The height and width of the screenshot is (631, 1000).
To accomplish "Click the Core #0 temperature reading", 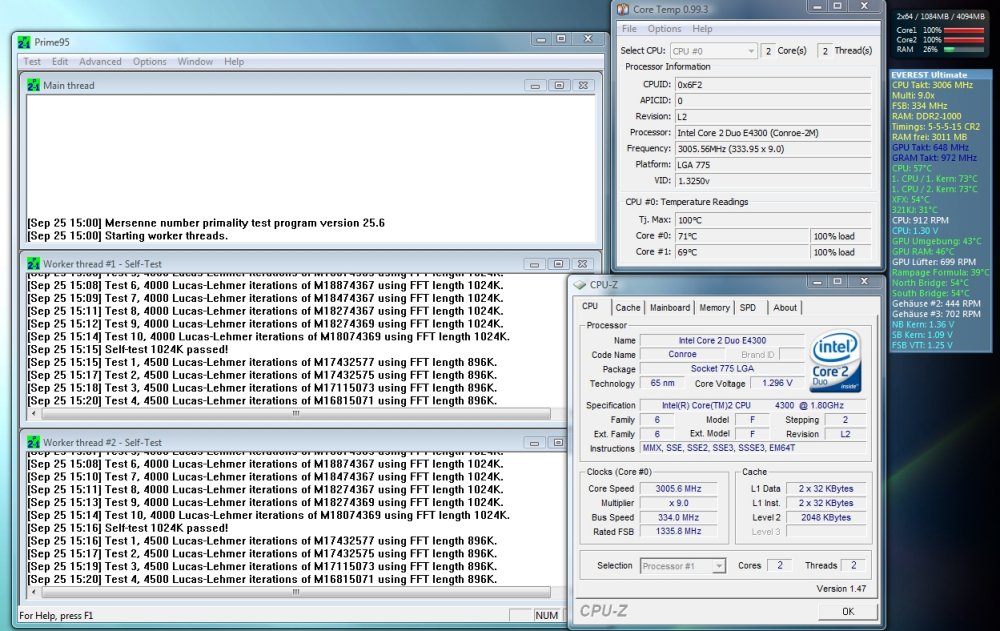I will point(742,236).
